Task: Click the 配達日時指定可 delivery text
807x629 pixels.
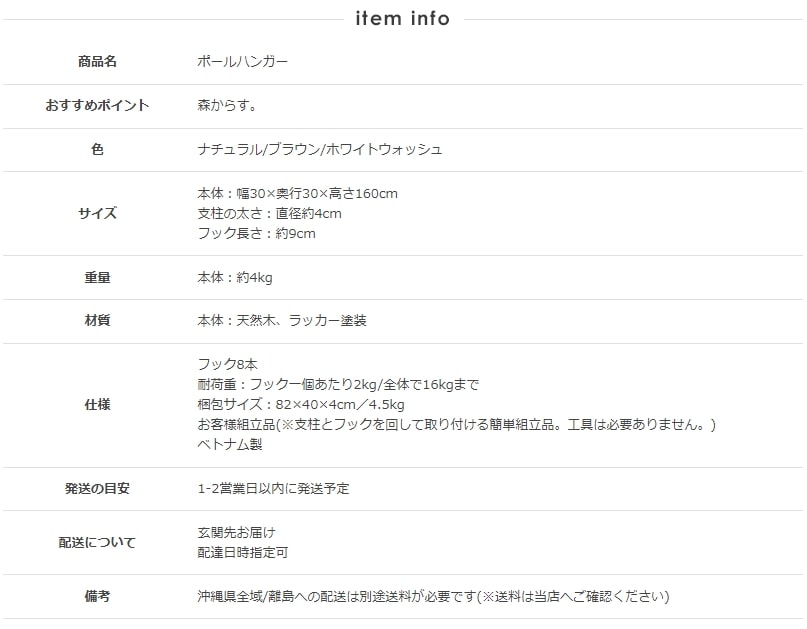Action: click(x=244, y=552)
